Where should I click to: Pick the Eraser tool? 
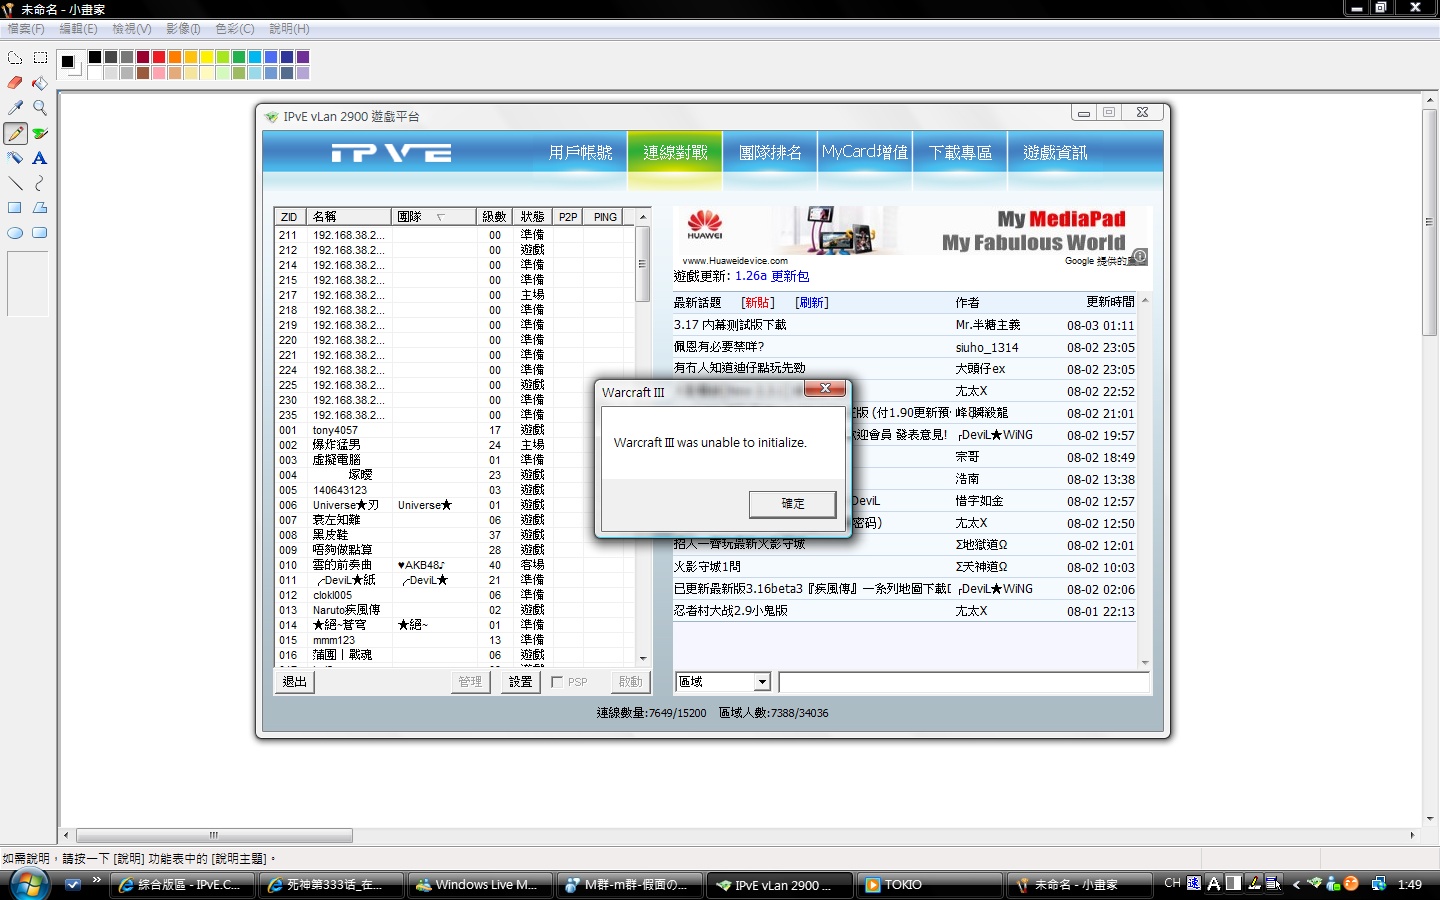click(x=15, y=83)
